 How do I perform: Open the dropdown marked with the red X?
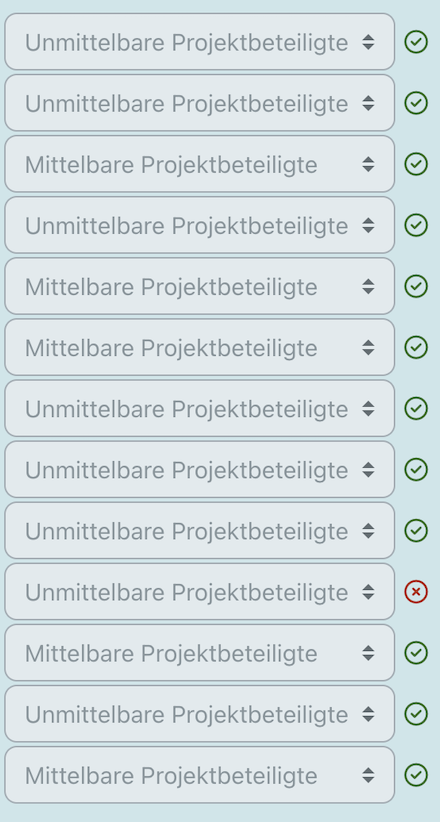[199, 592]
